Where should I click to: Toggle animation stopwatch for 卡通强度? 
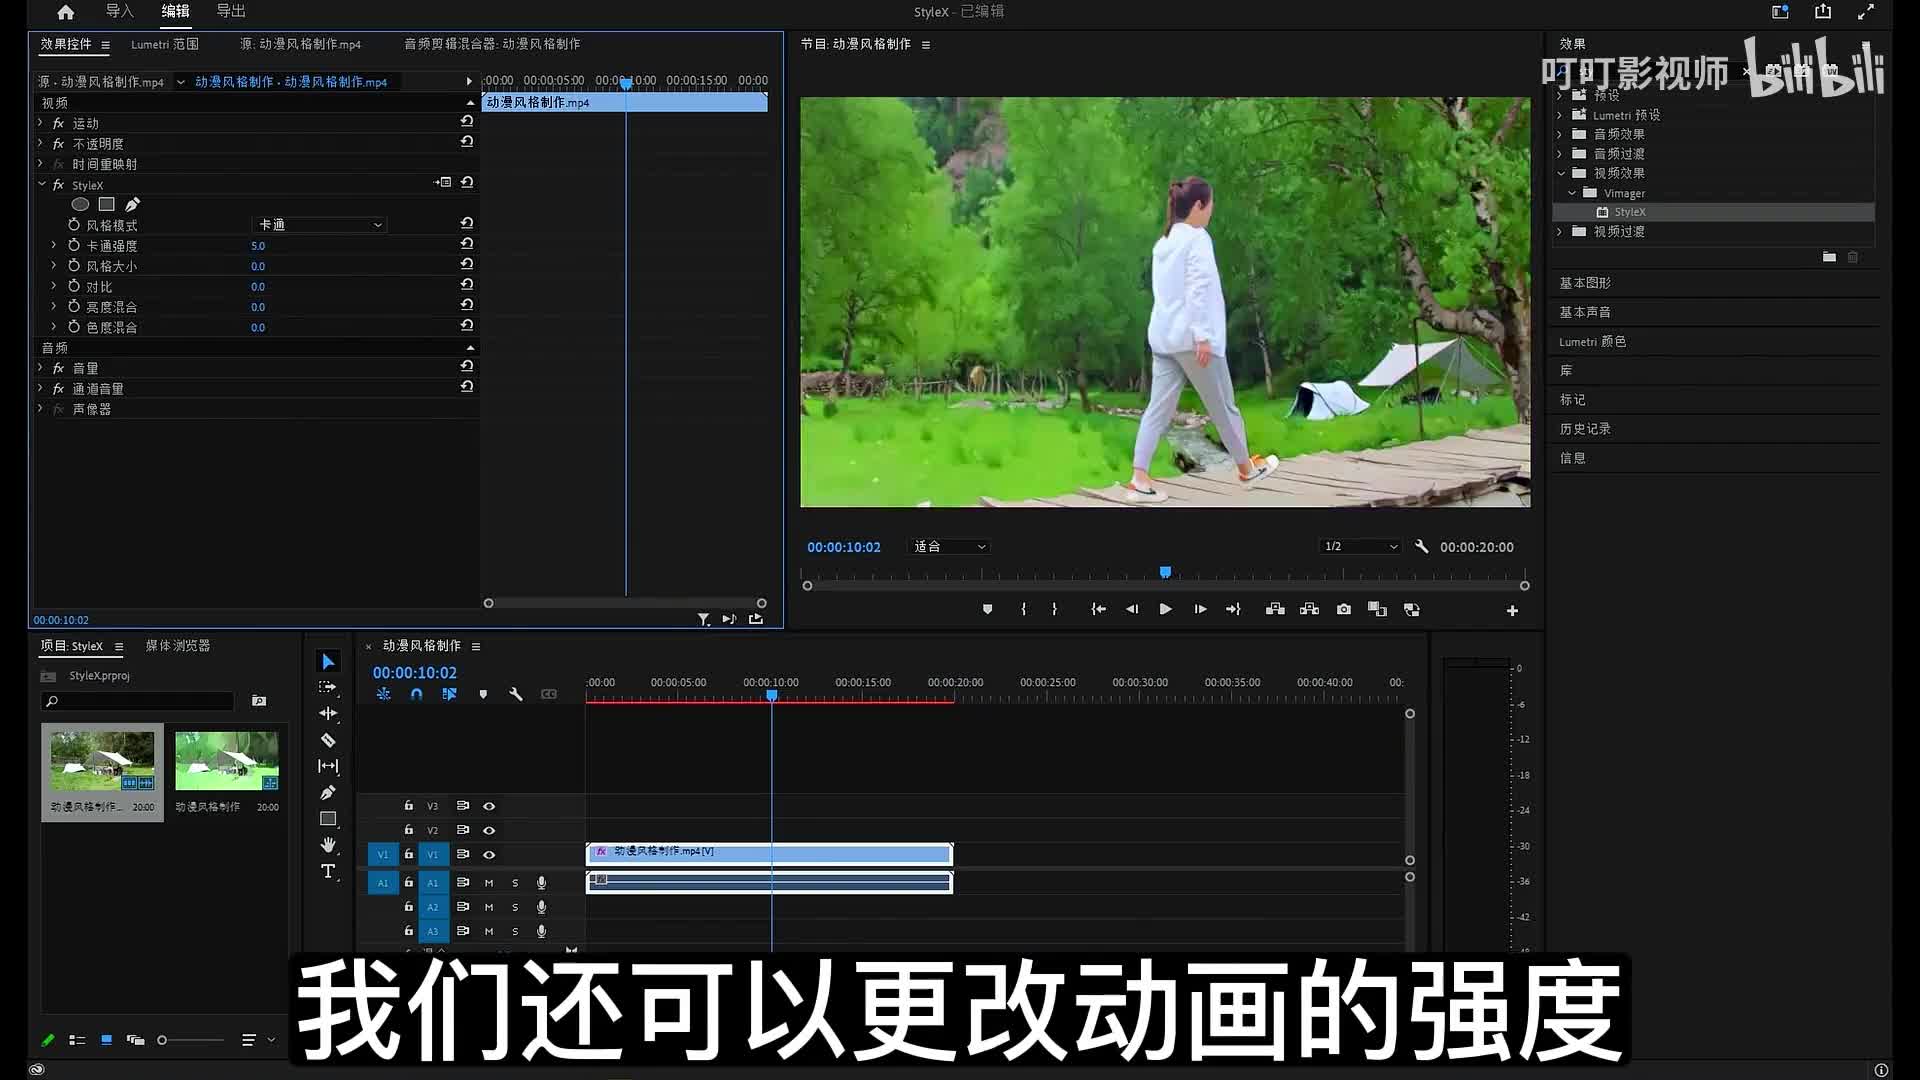click(74, 245)
